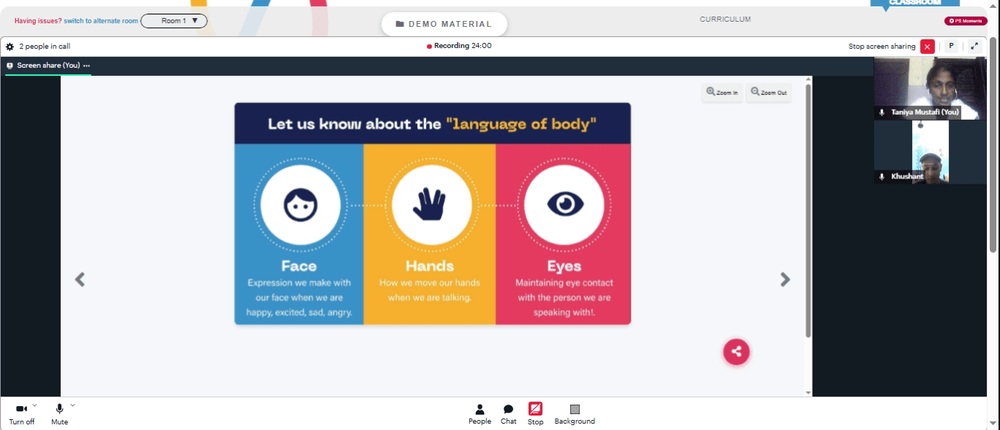Click the 'Face' heading on slide

tap(299, 266)
